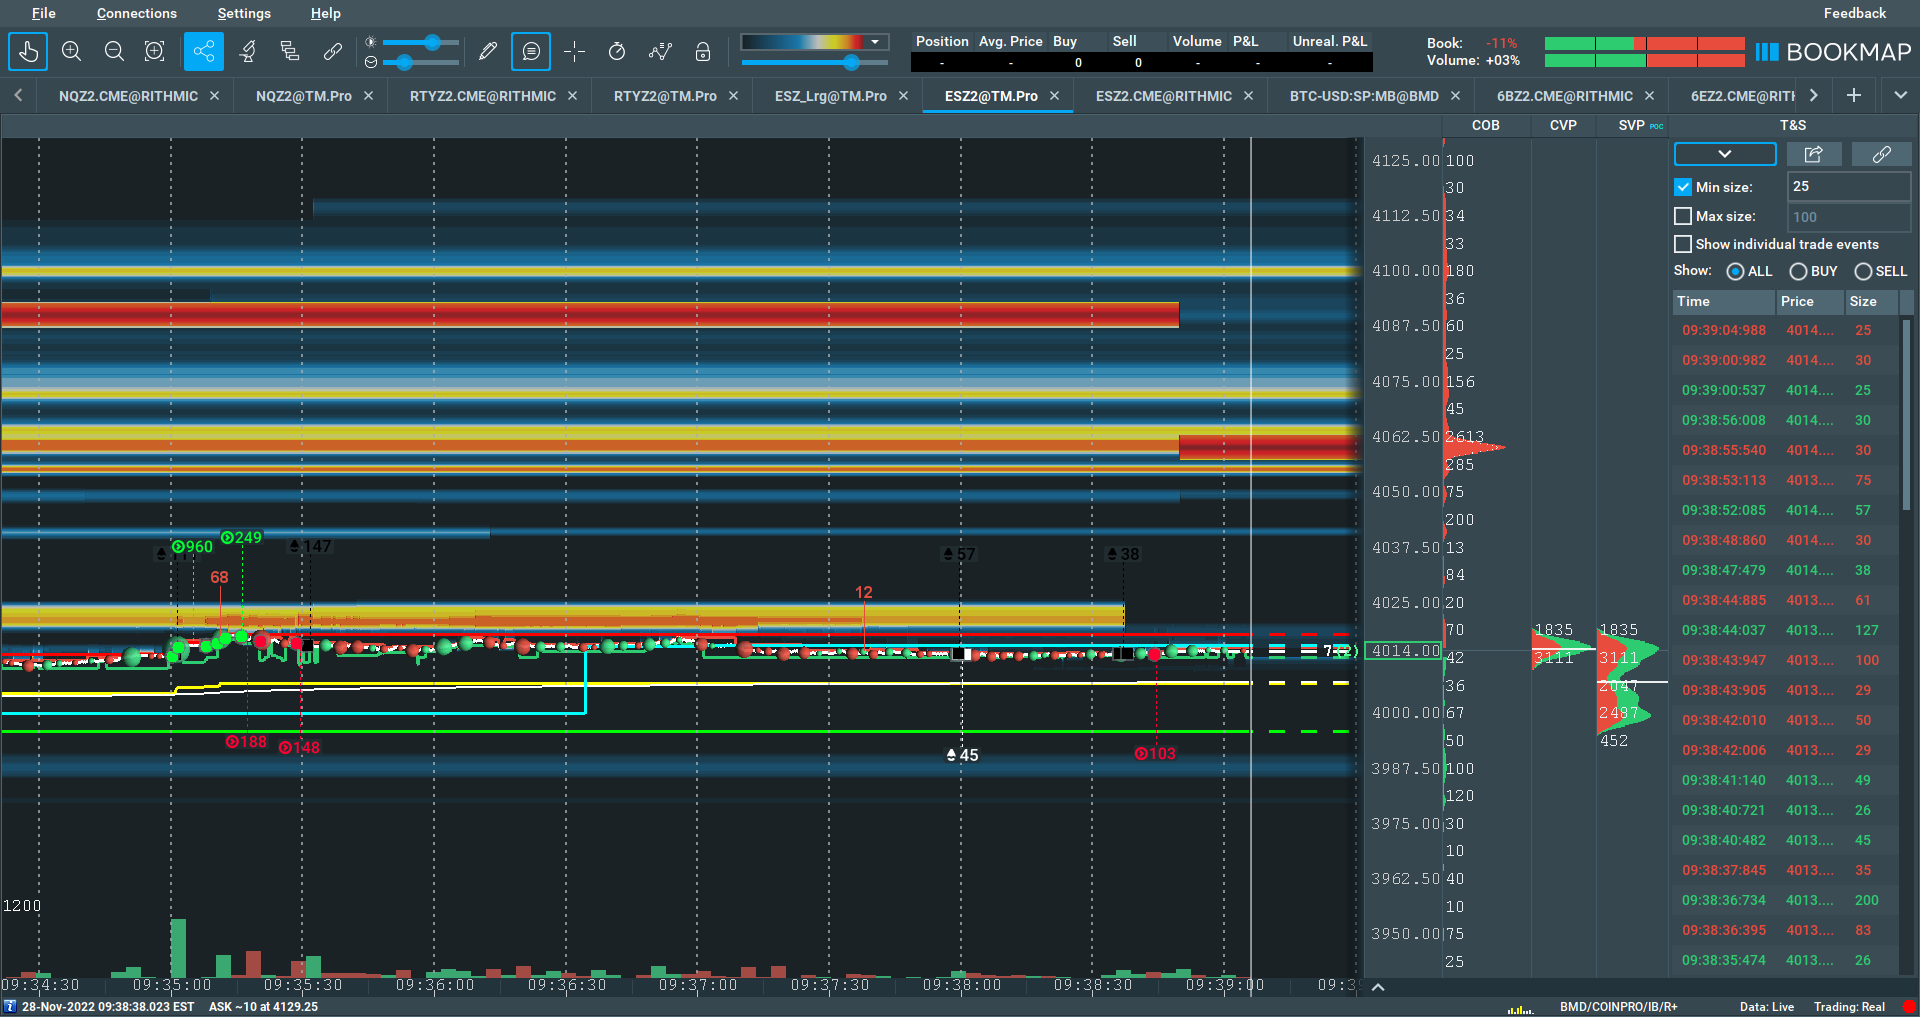
Task: Close the ESZ2@TM.Pro tab
Action: click(1054, 96)
